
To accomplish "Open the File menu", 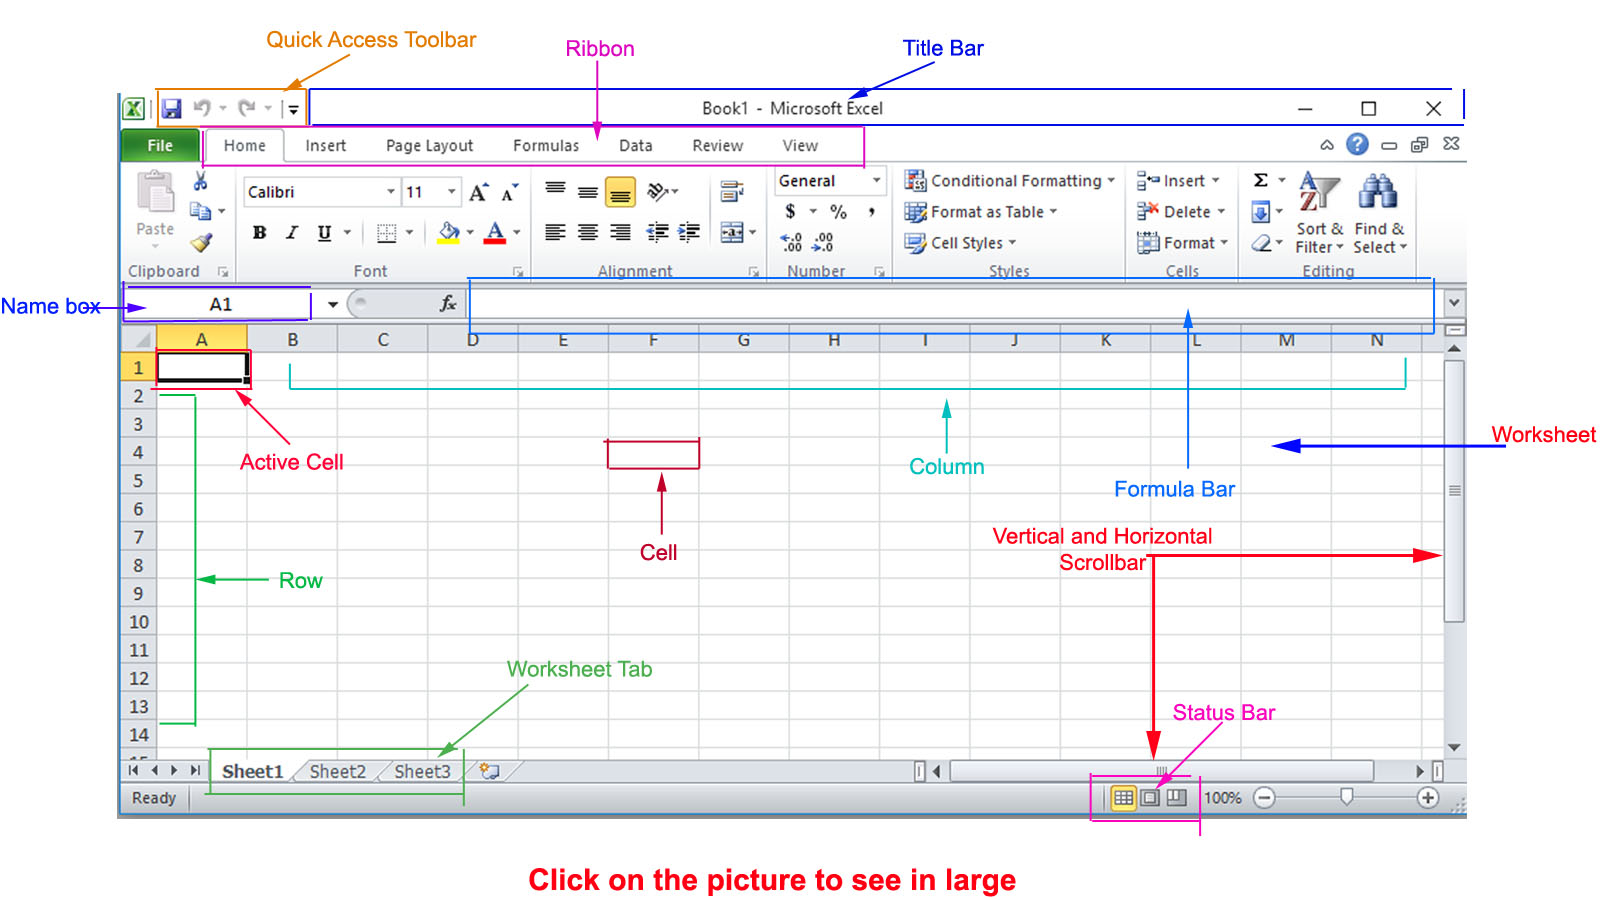I will 158,145.
